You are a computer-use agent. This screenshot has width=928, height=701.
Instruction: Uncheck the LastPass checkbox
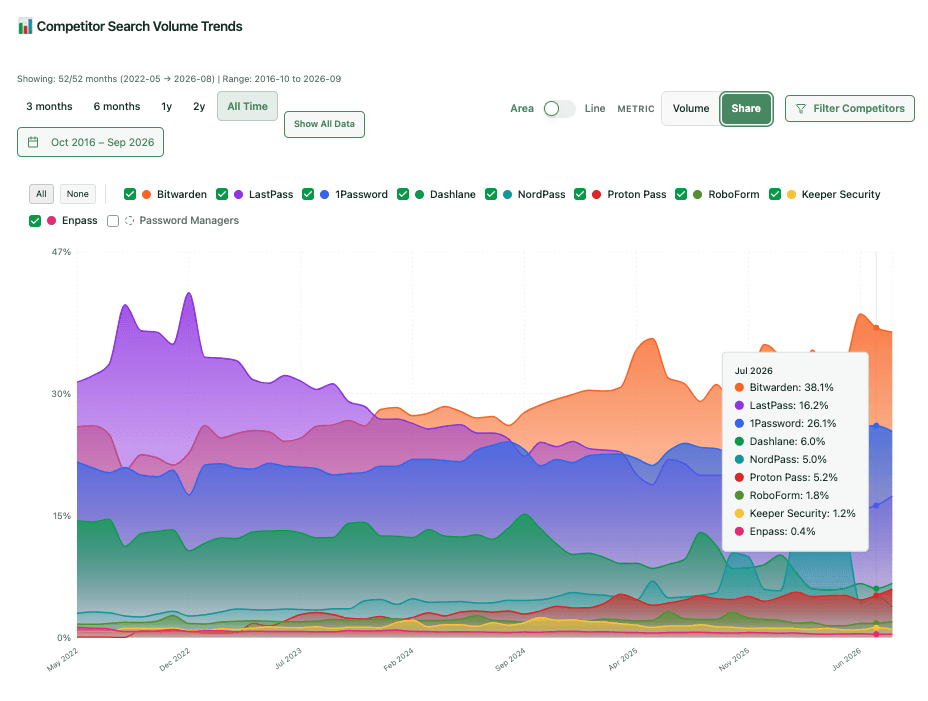point(222,194)
